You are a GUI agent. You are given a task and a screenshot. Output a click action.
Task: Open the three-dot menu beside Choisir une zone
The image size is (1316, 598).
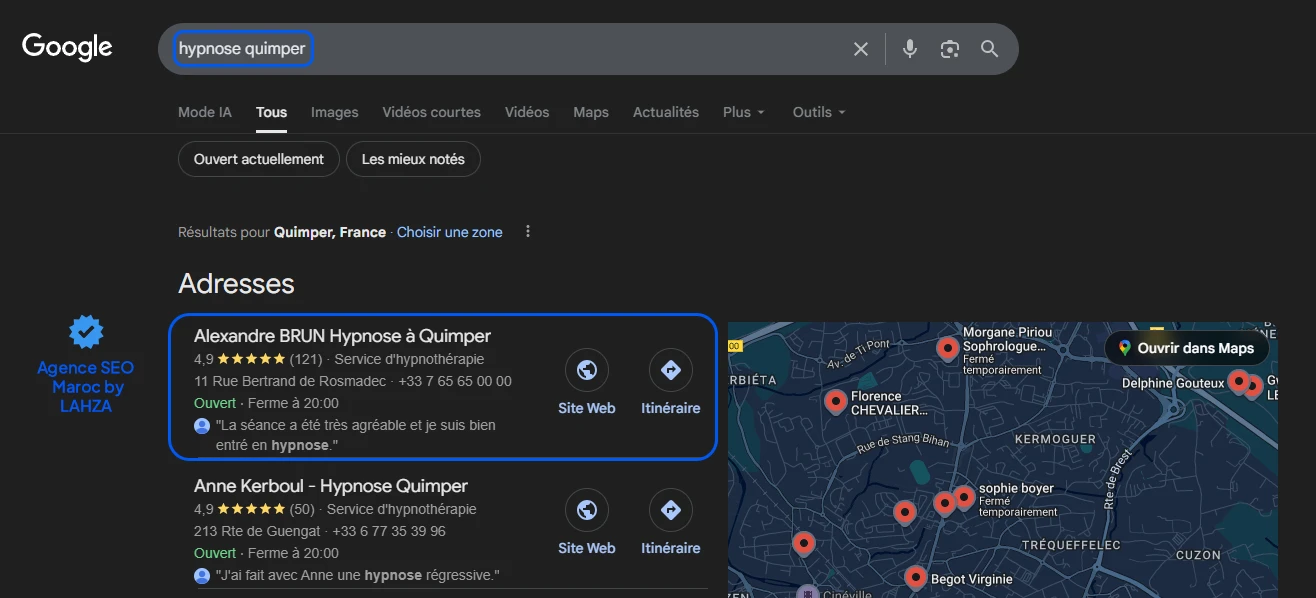coord(528,232)
